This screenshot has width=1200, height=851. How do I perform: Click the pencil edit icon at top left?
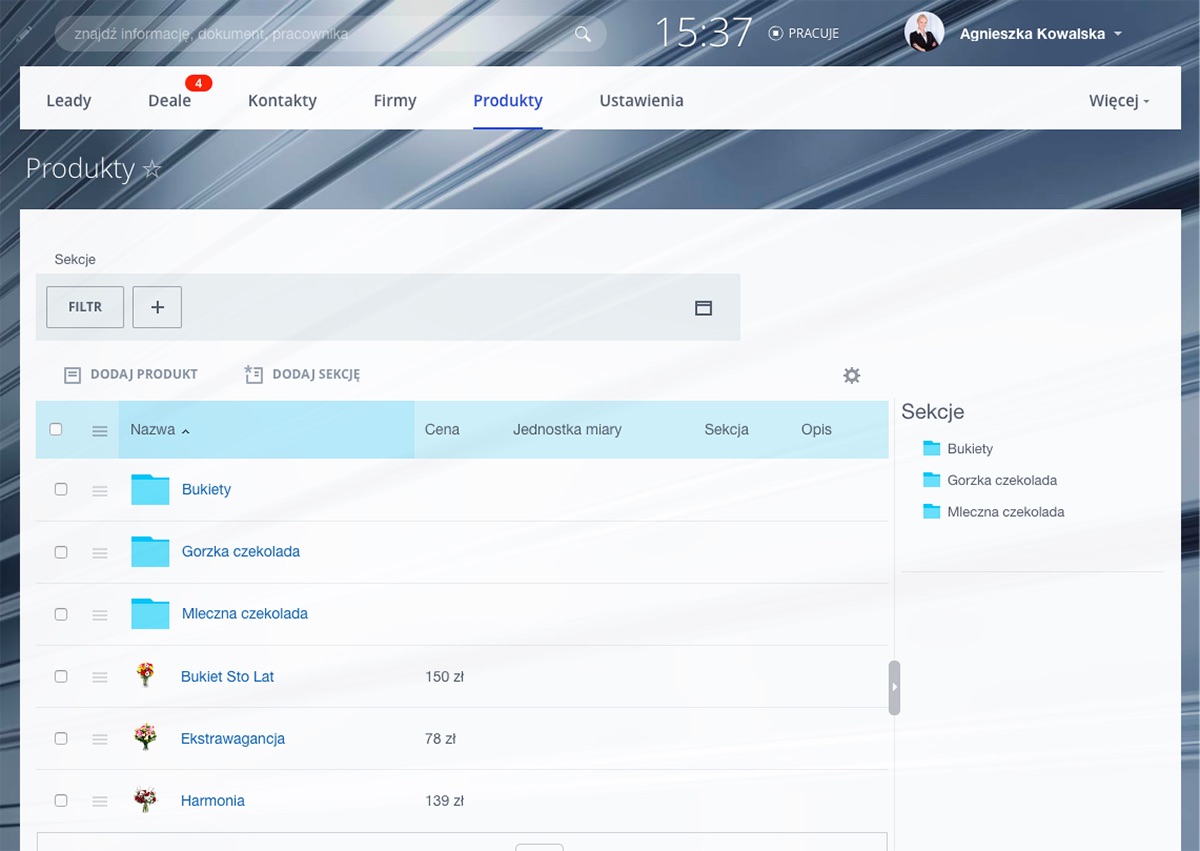click(25, 34)
